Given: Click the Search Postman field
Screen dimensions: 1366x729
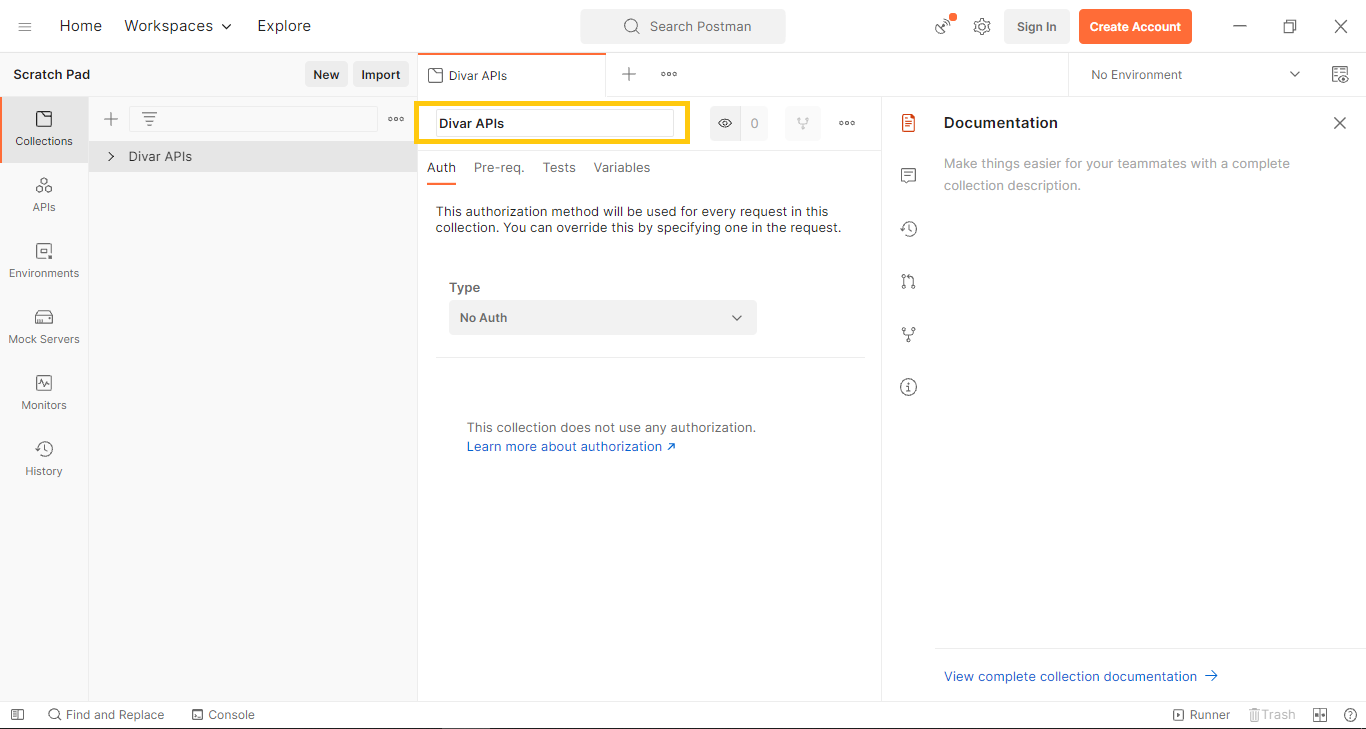Looking at the screenshot, I should (683, 27).
